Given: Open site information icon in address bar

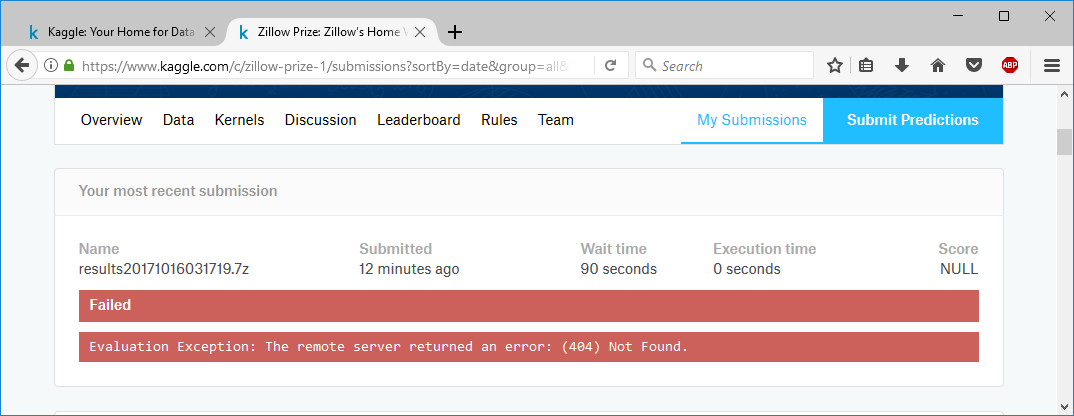Looking at the screenshot, I should (50, 66).
